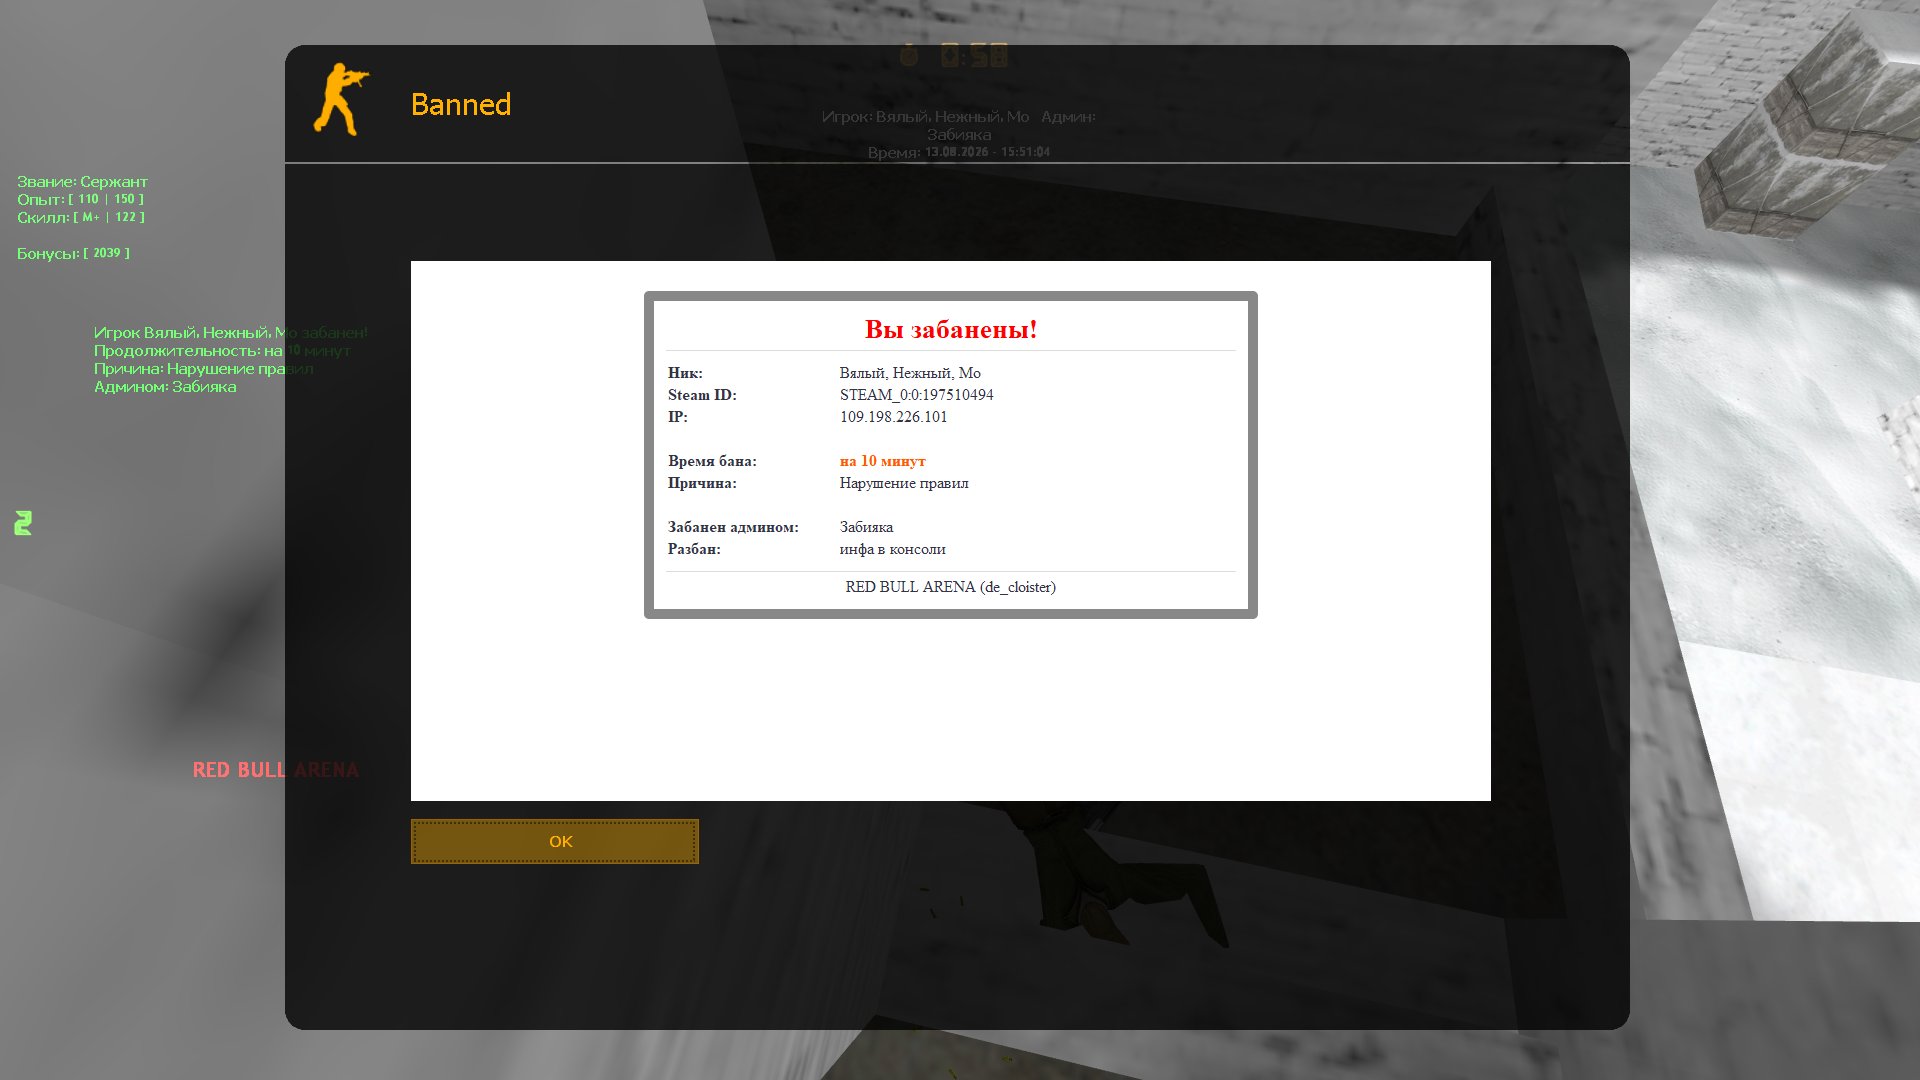Click the "Опыт: [ 110 | 150 ]" HUD line
Image resolution: width=1920 pixels, height=1080 pixels.
point(80,199)
